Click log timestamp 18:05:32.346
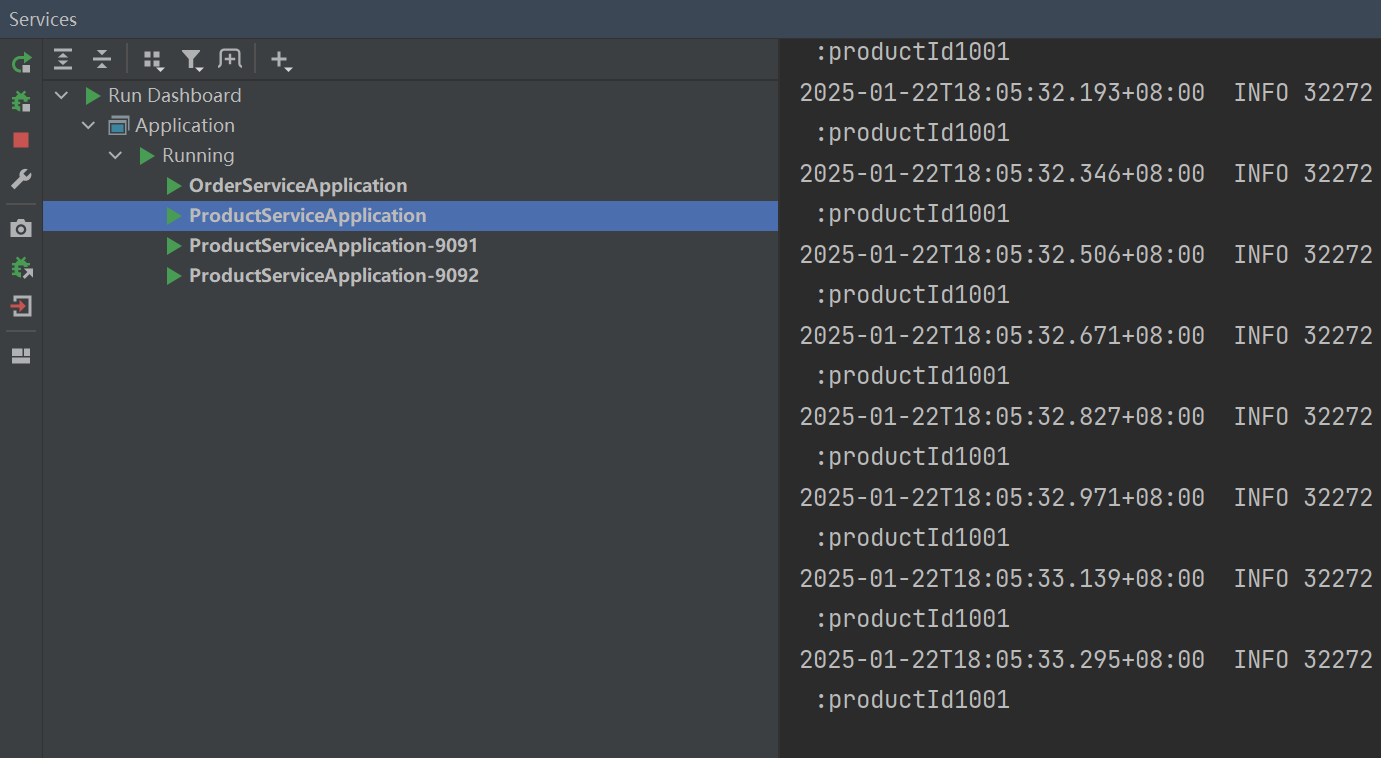1381x758 pixels. pyautogui.click(x=1002, y=174)
